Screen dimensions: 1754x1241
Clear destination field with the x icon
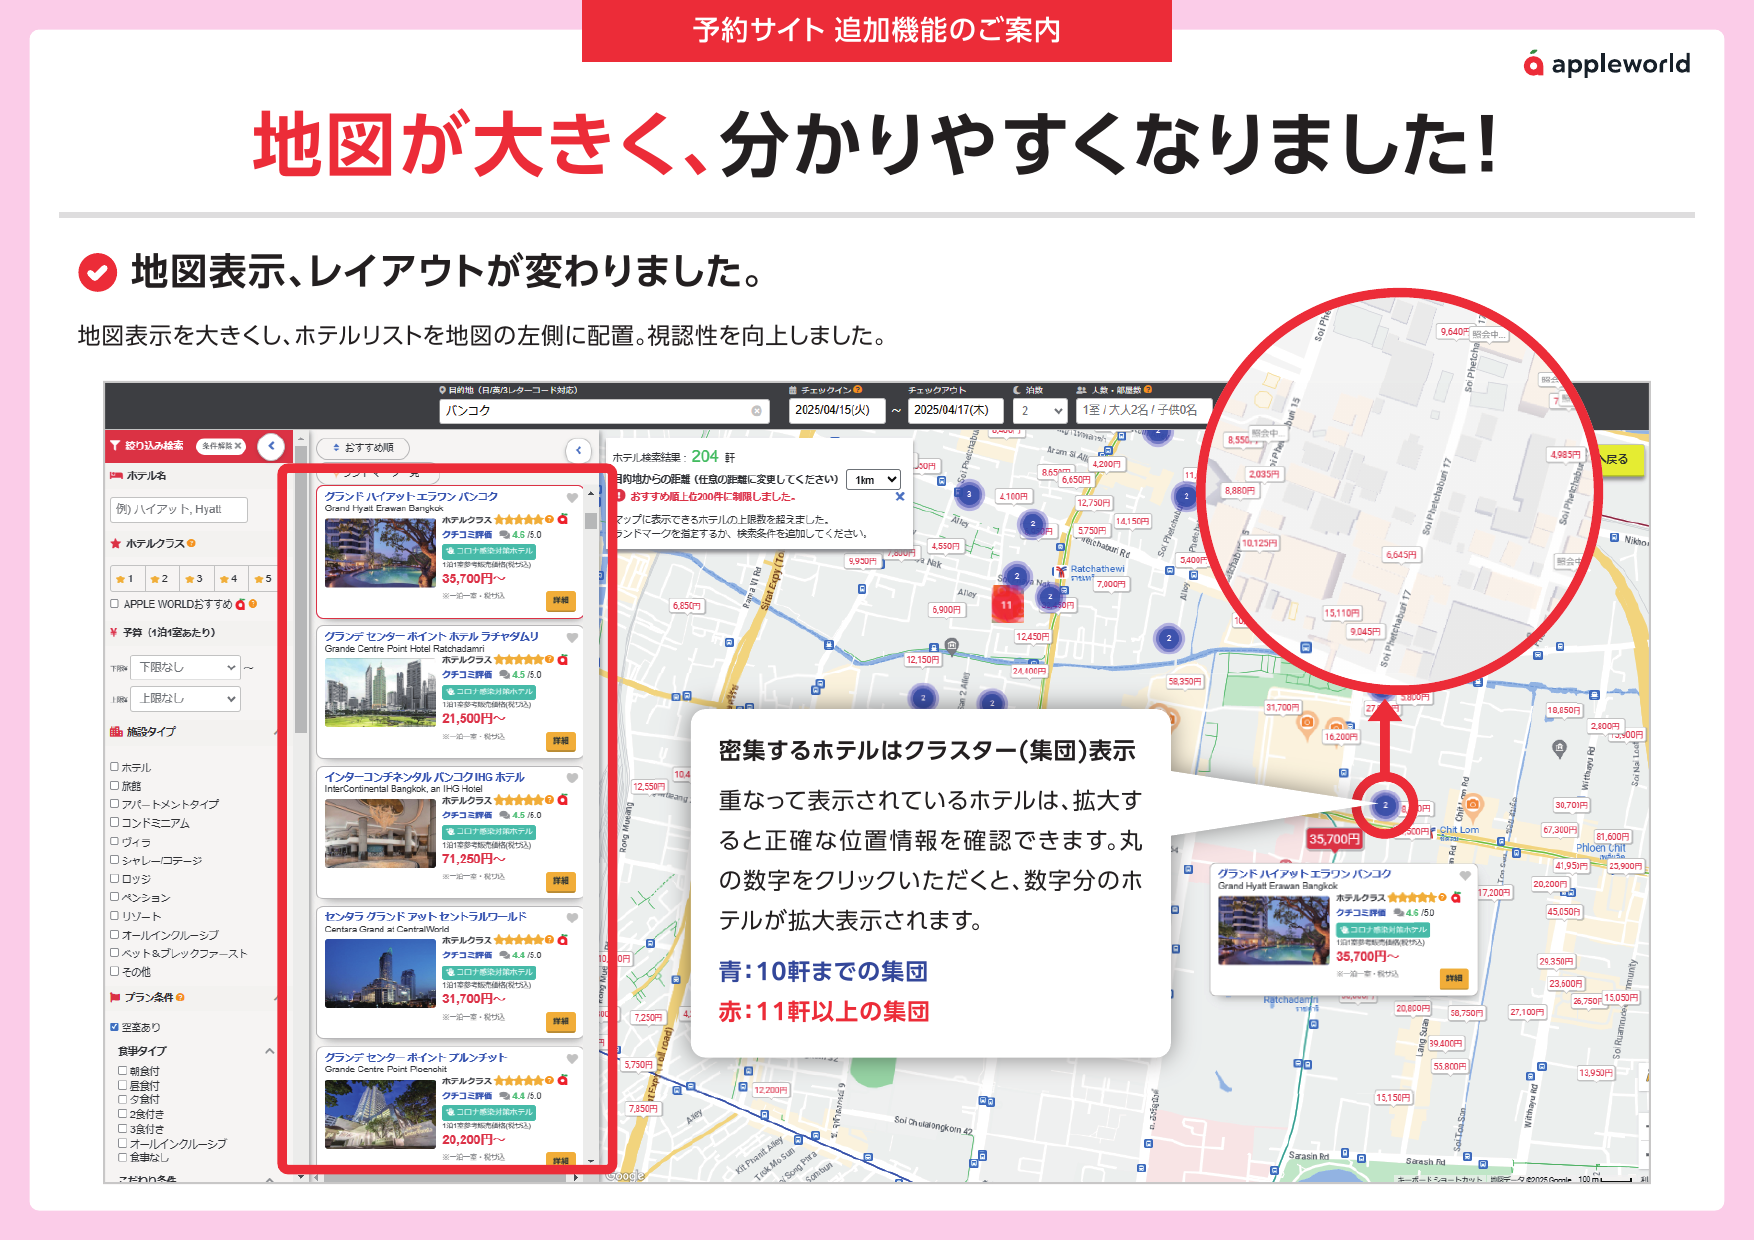(757, 411)
